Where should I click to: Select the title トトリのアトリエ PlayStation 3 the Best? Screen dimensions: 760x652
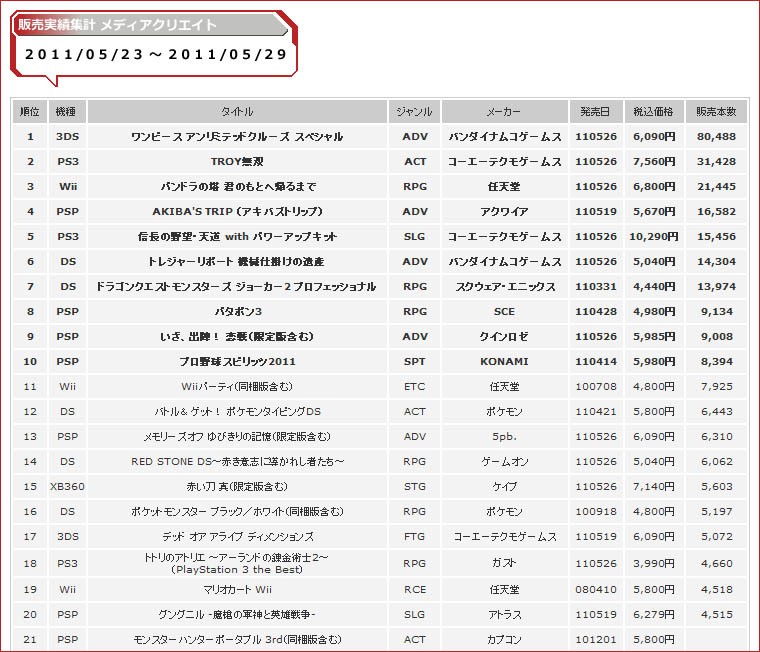click(237, 563)
